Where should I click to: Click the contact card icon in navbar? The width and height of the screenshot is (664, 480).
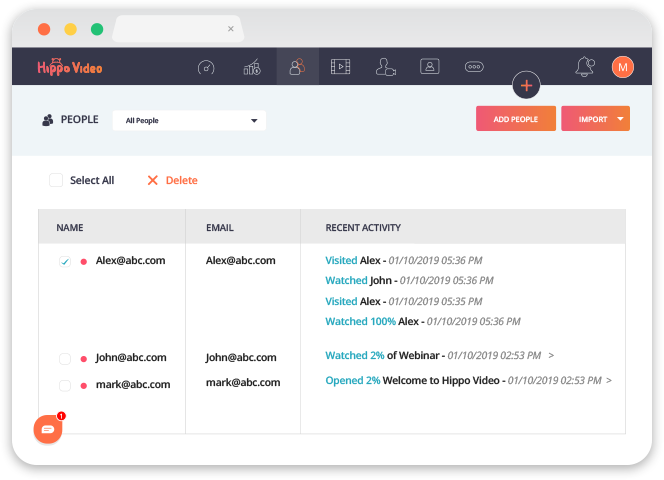coord(430,67)
